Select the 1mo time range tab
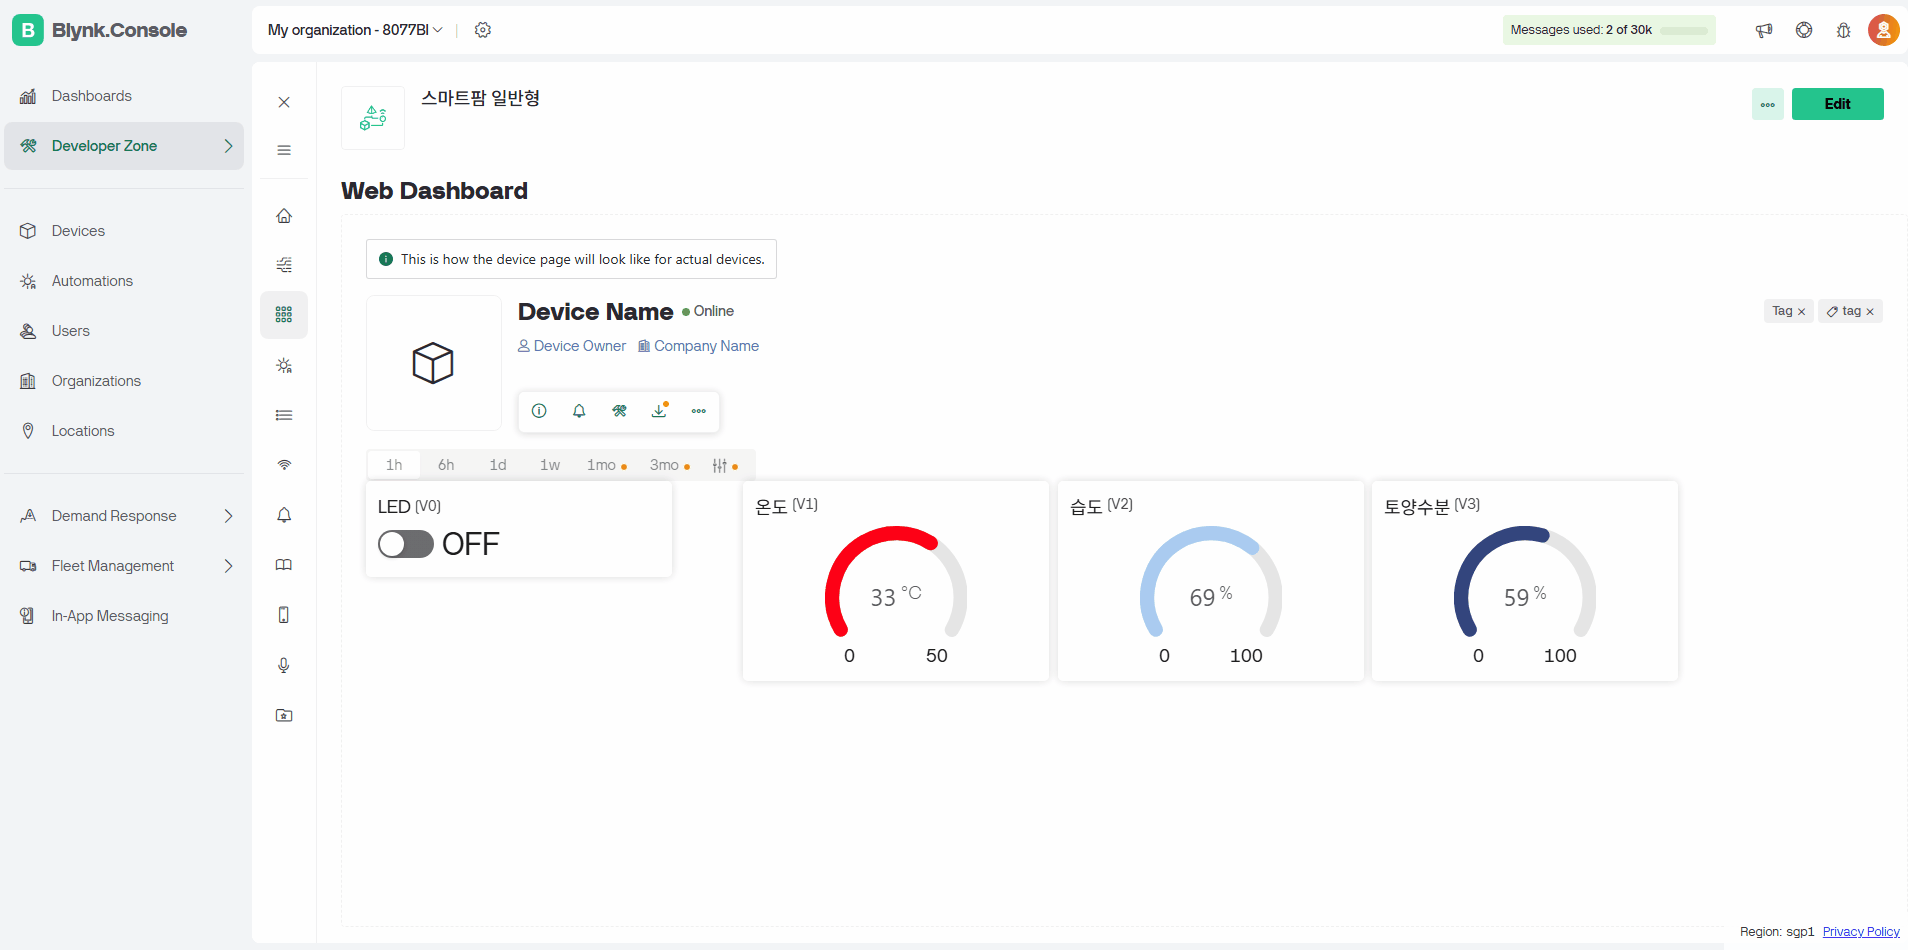This screenshot has width=1908, height=950. point(606,465)
